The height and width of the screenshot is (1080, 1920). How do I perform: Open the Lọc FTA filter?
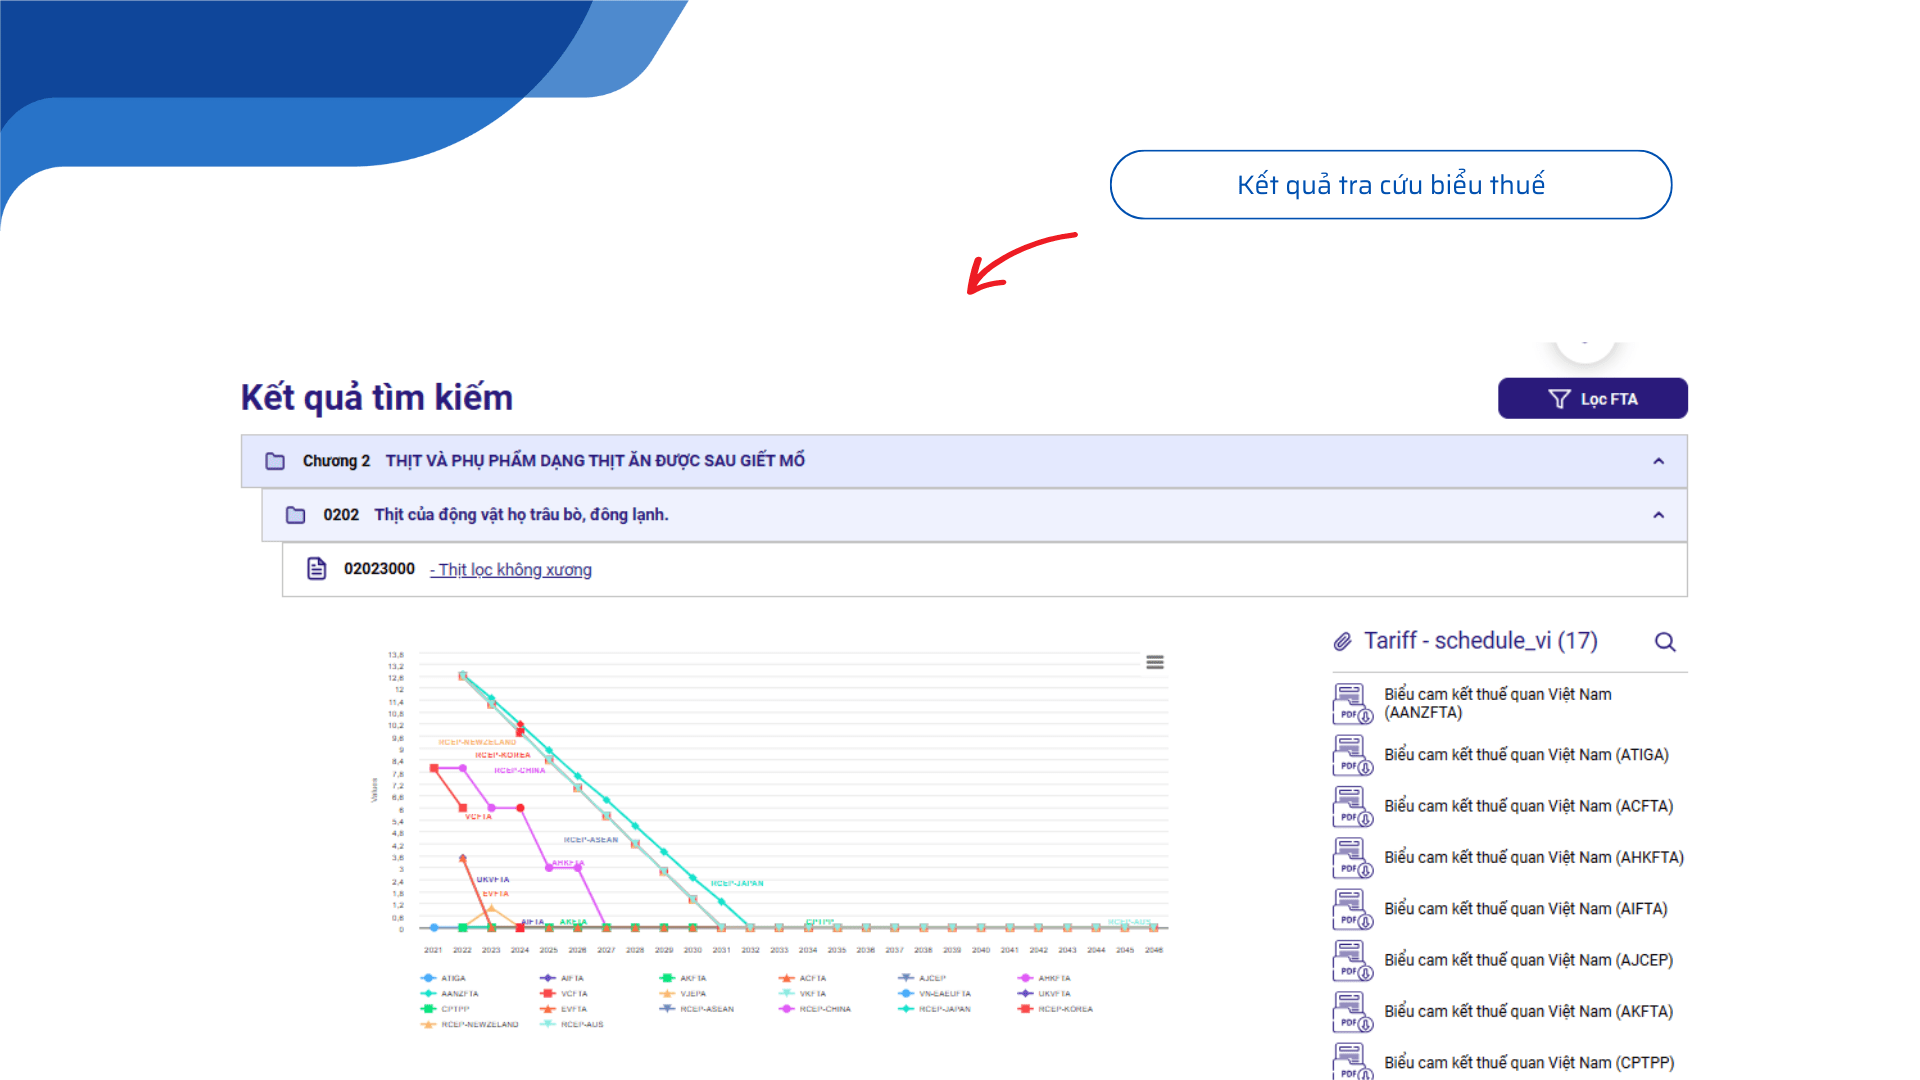[x=1592, y=399]
